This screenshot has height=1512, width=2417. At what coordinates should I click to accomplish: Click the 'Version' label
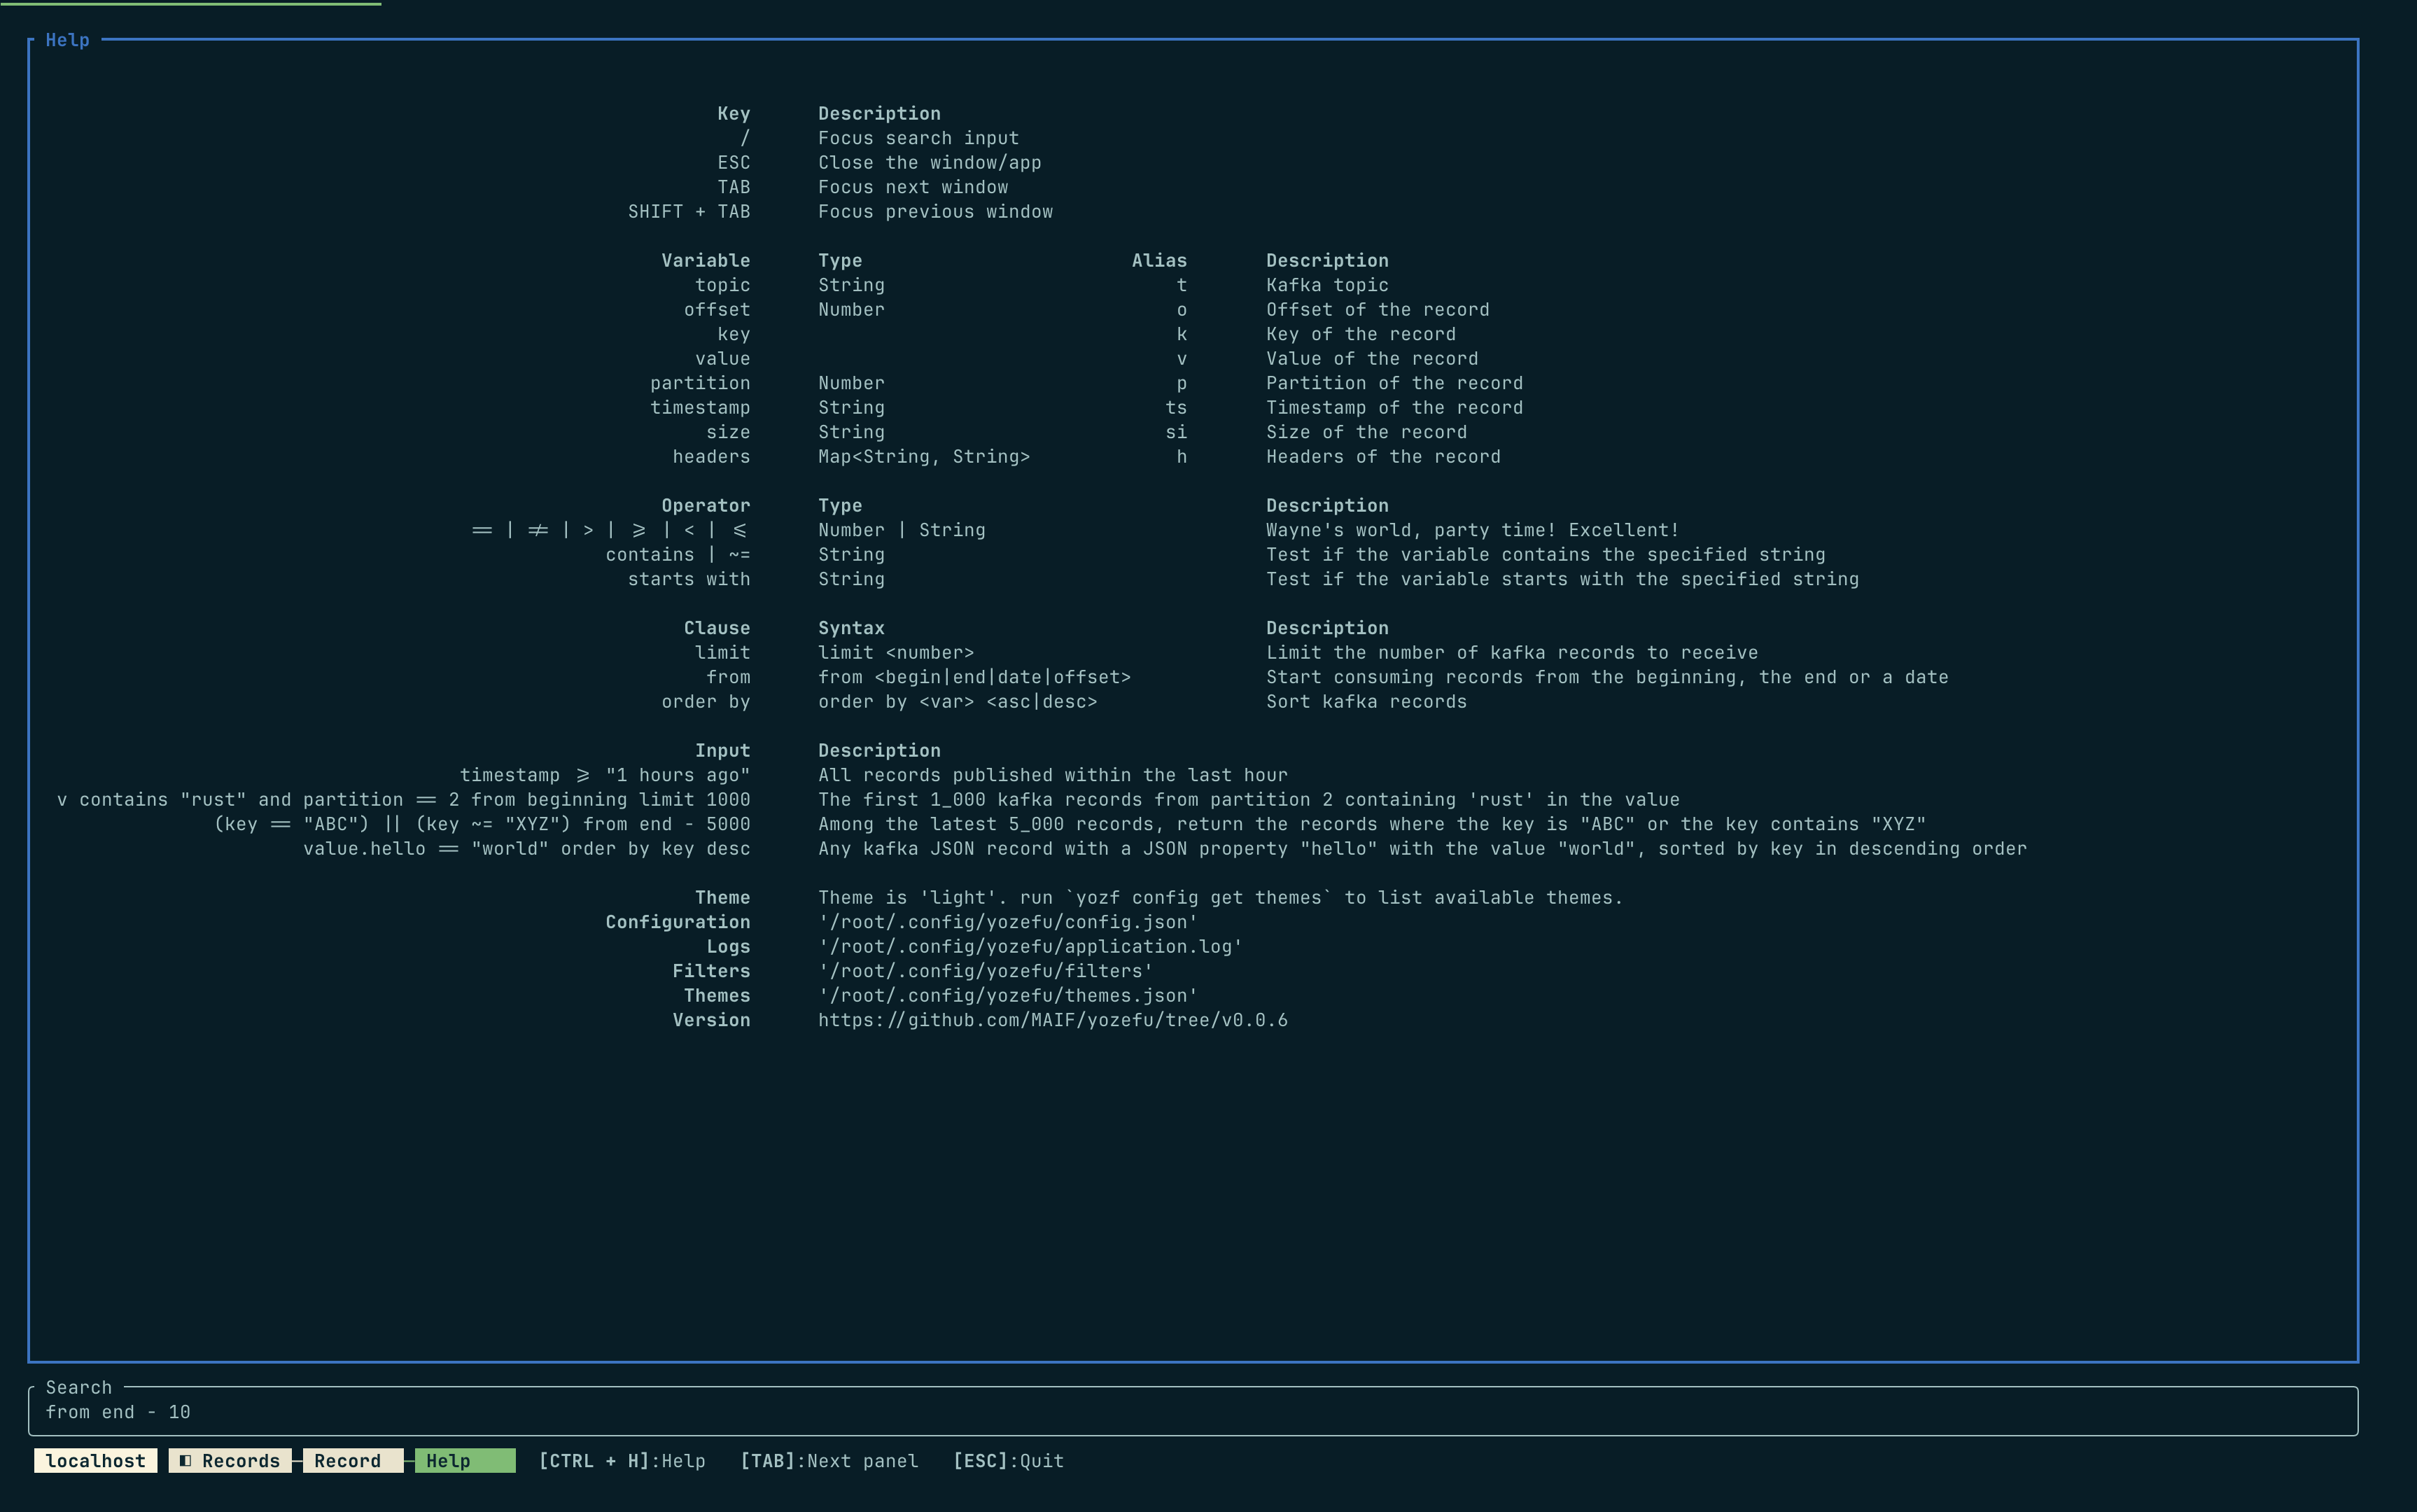(711, 1020)
